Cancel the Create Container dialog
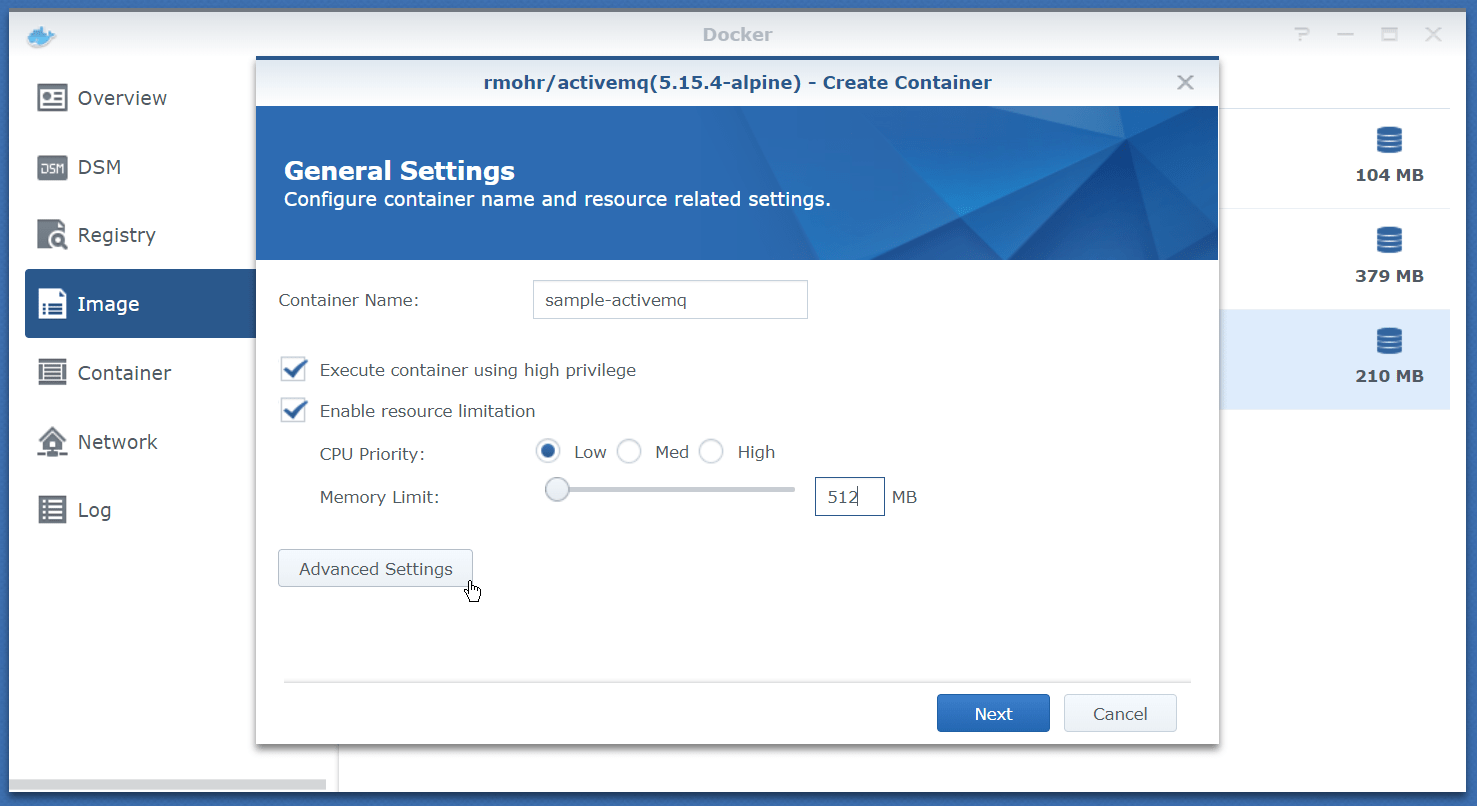Viewport: 1477px width, 806px height. 1120,714
